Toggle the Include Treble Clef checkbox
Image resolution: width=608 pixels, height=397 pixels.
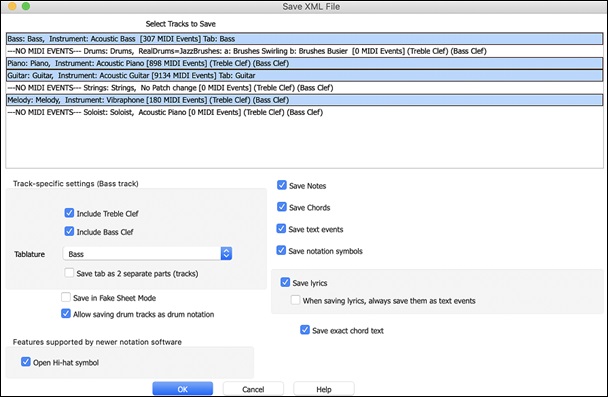coord(69,213)
